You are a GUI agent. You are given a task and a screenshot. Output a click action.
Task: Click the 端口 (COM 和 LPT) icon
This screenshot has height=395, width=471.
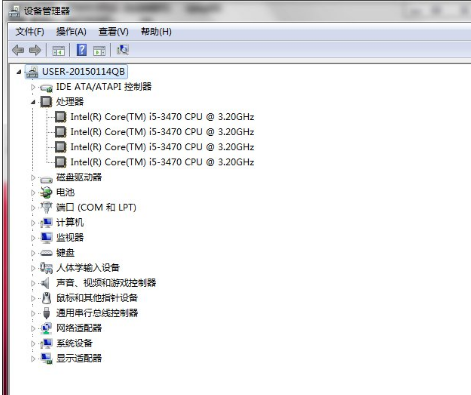(46, 207)
